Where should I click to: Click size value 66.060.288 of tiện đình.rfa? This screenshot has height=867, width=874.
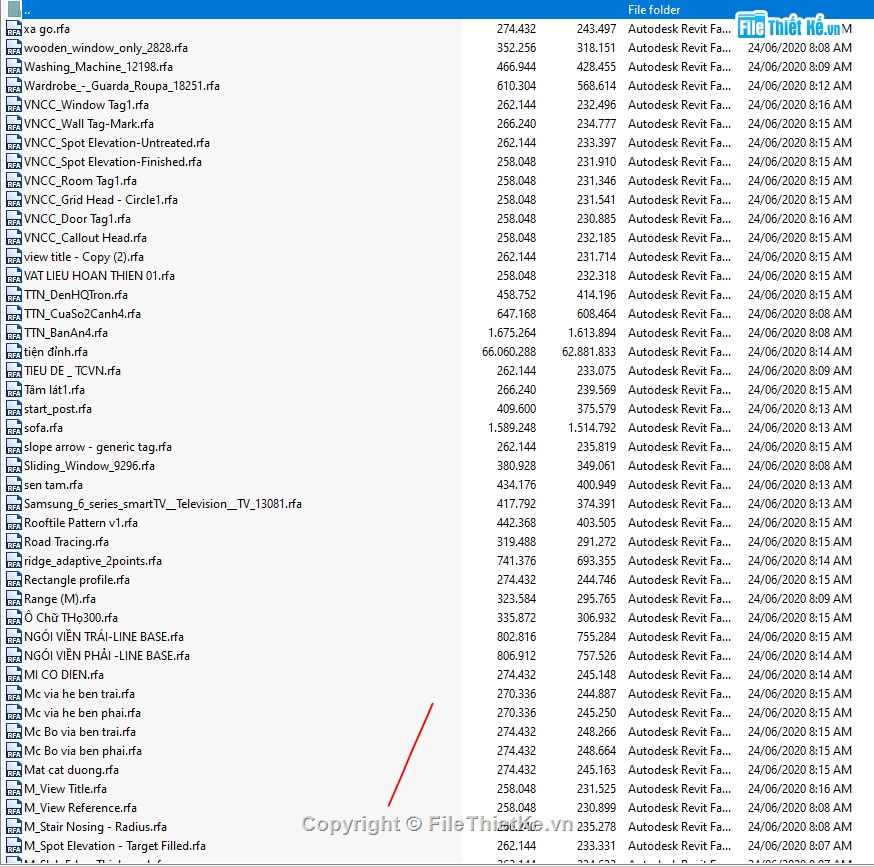(509, 352)
